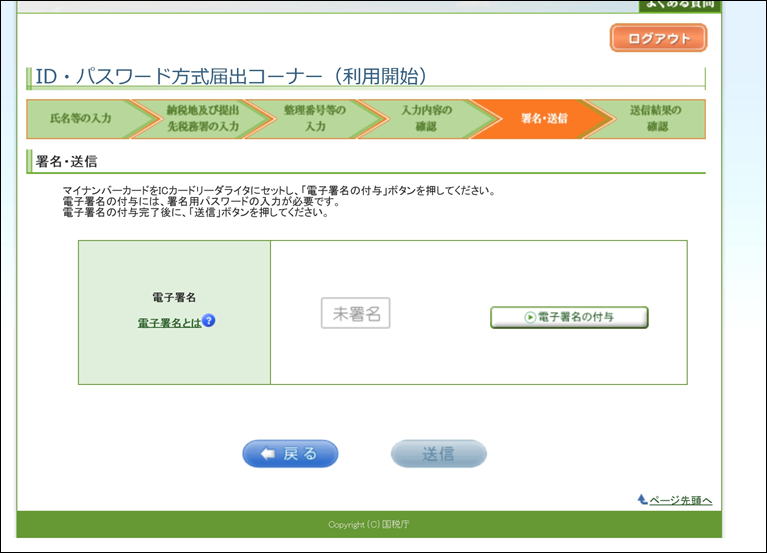Screen dimensions: 767x553
Task: Select the 整理番号等の入力 step
Action: 315,119
